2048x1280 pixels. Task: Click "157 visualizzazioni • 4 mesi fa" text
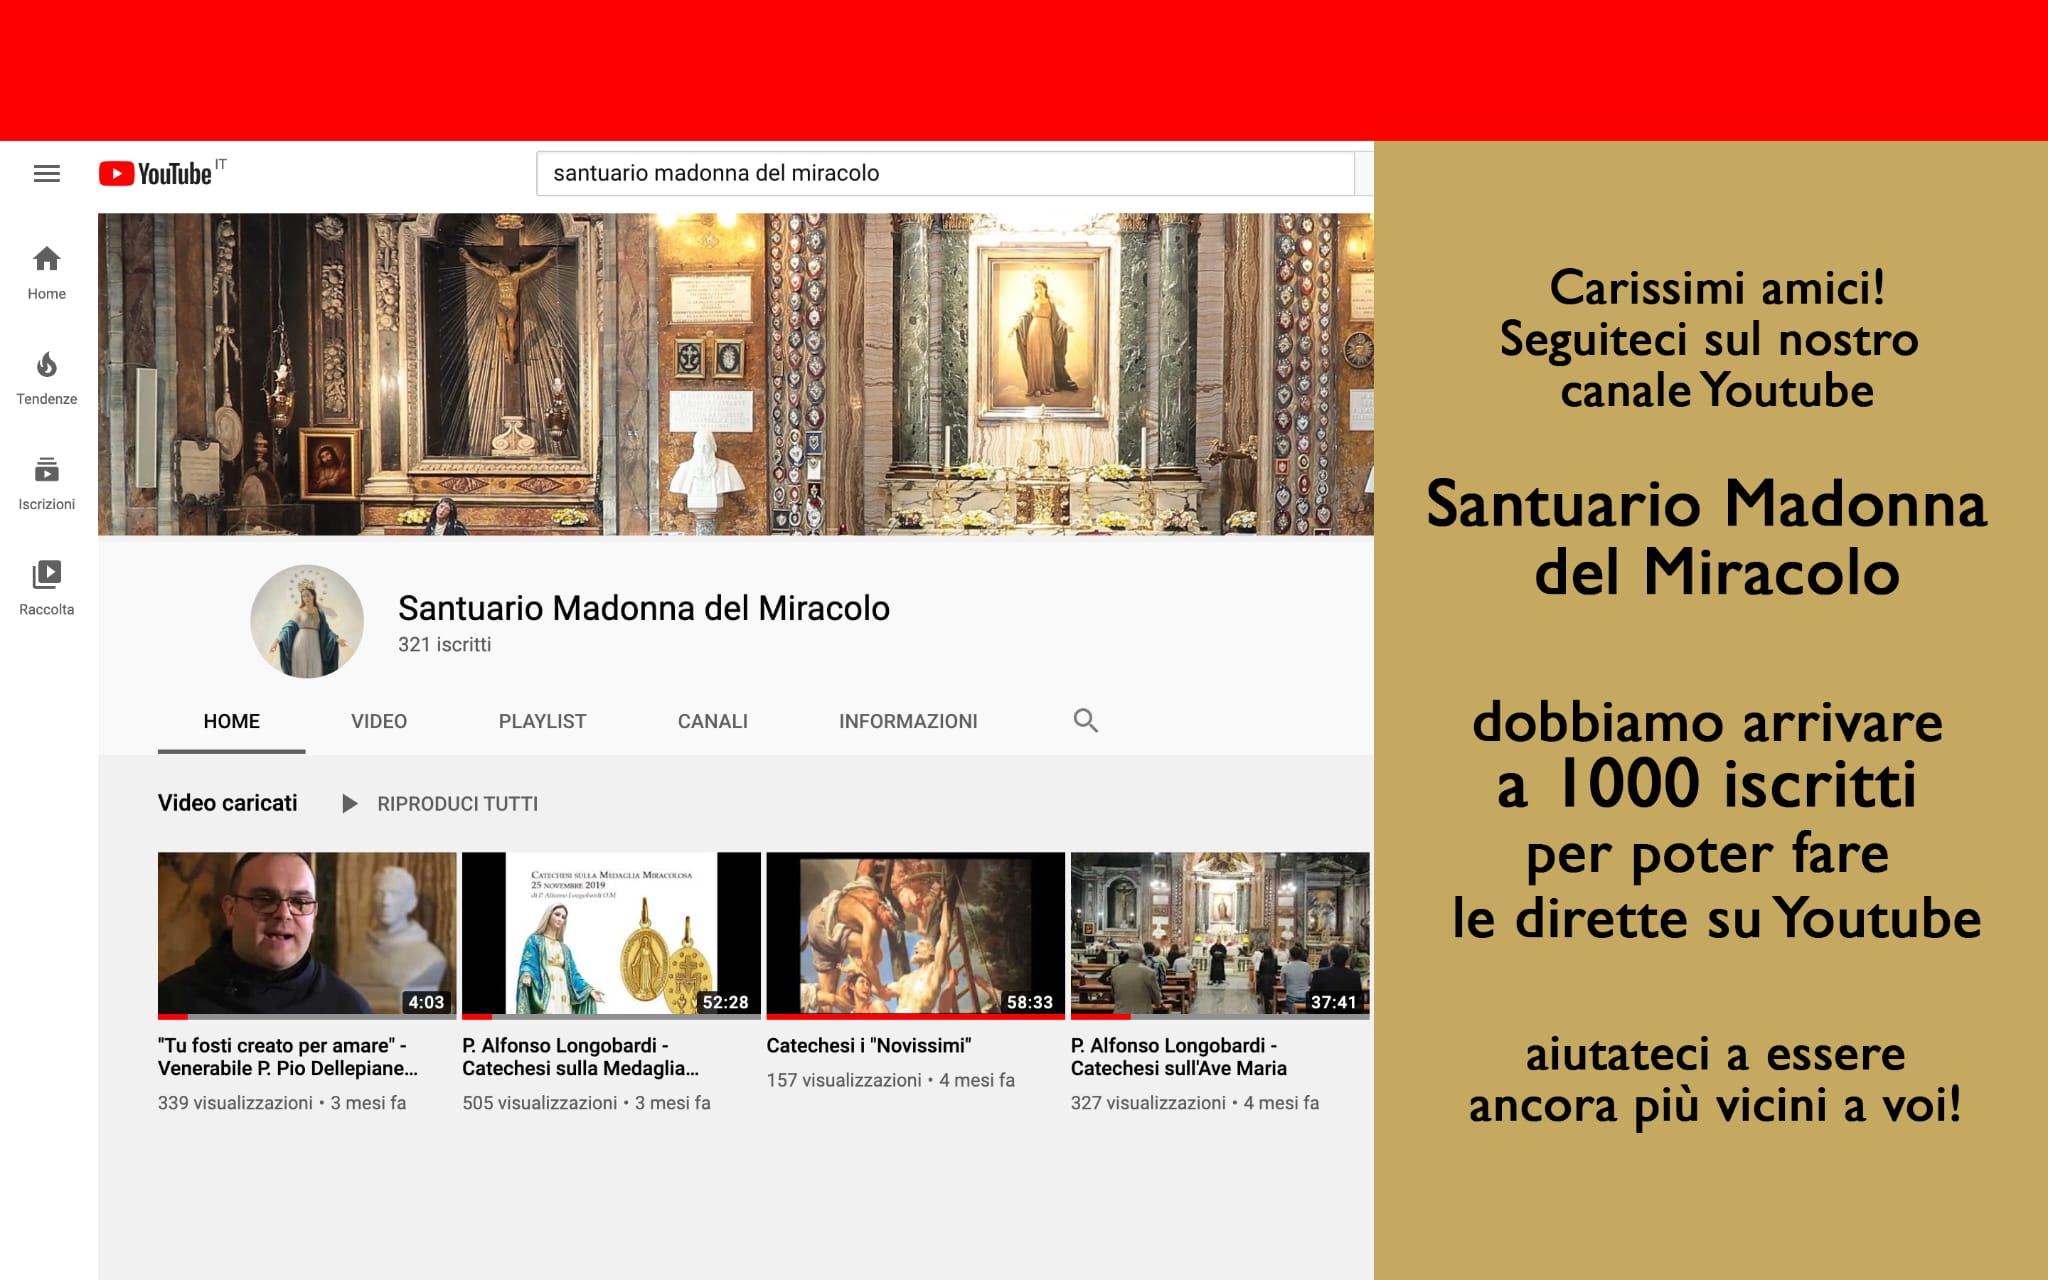click(x=890, y=1080)
